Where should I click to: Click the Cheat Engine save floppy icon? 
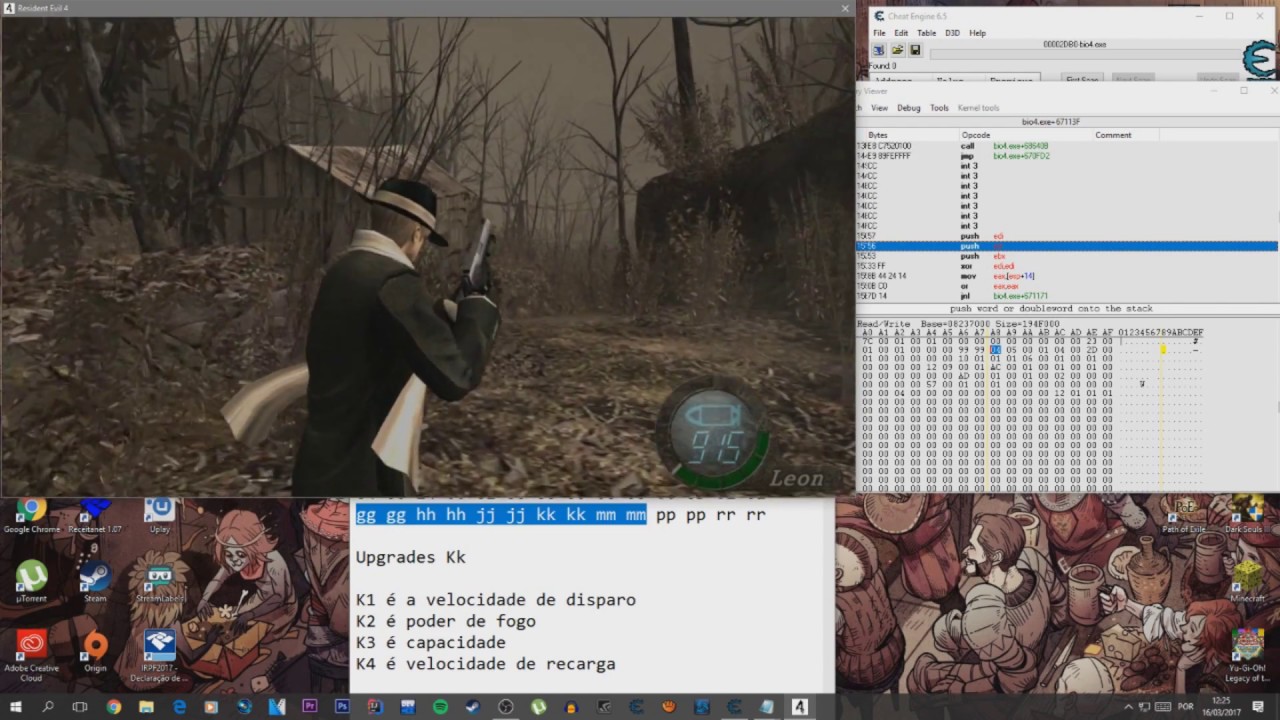(x=915, y=50)
